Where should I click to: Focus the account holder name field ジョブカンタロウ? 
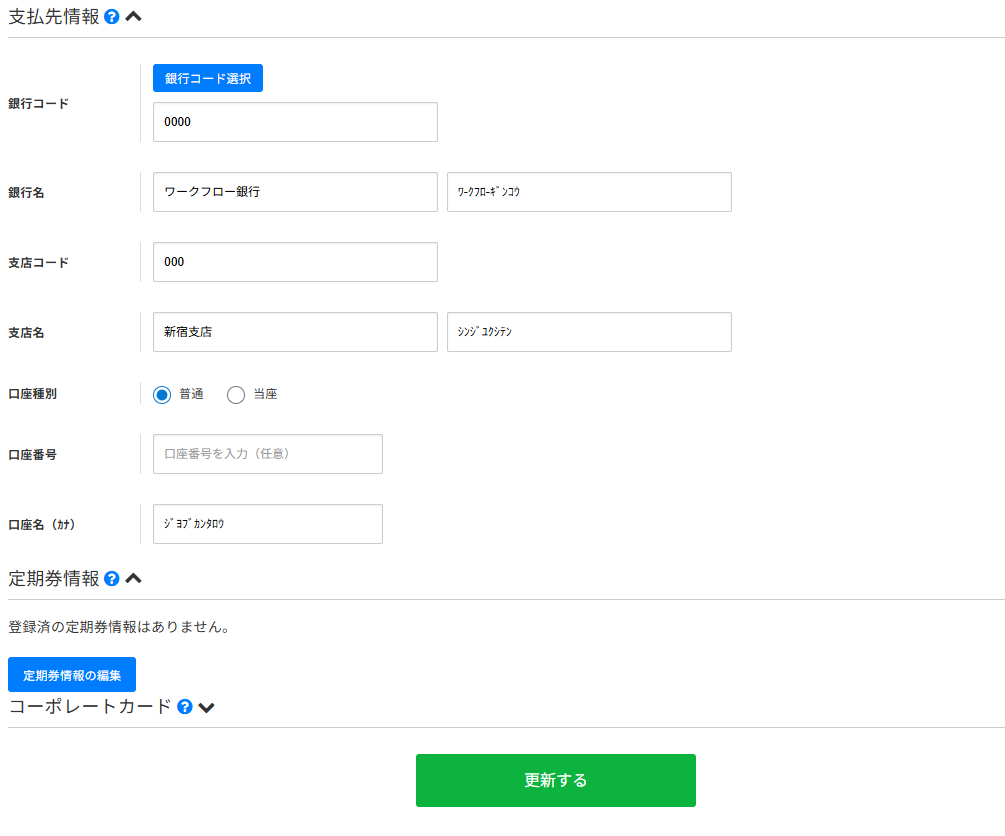(267, 524)
